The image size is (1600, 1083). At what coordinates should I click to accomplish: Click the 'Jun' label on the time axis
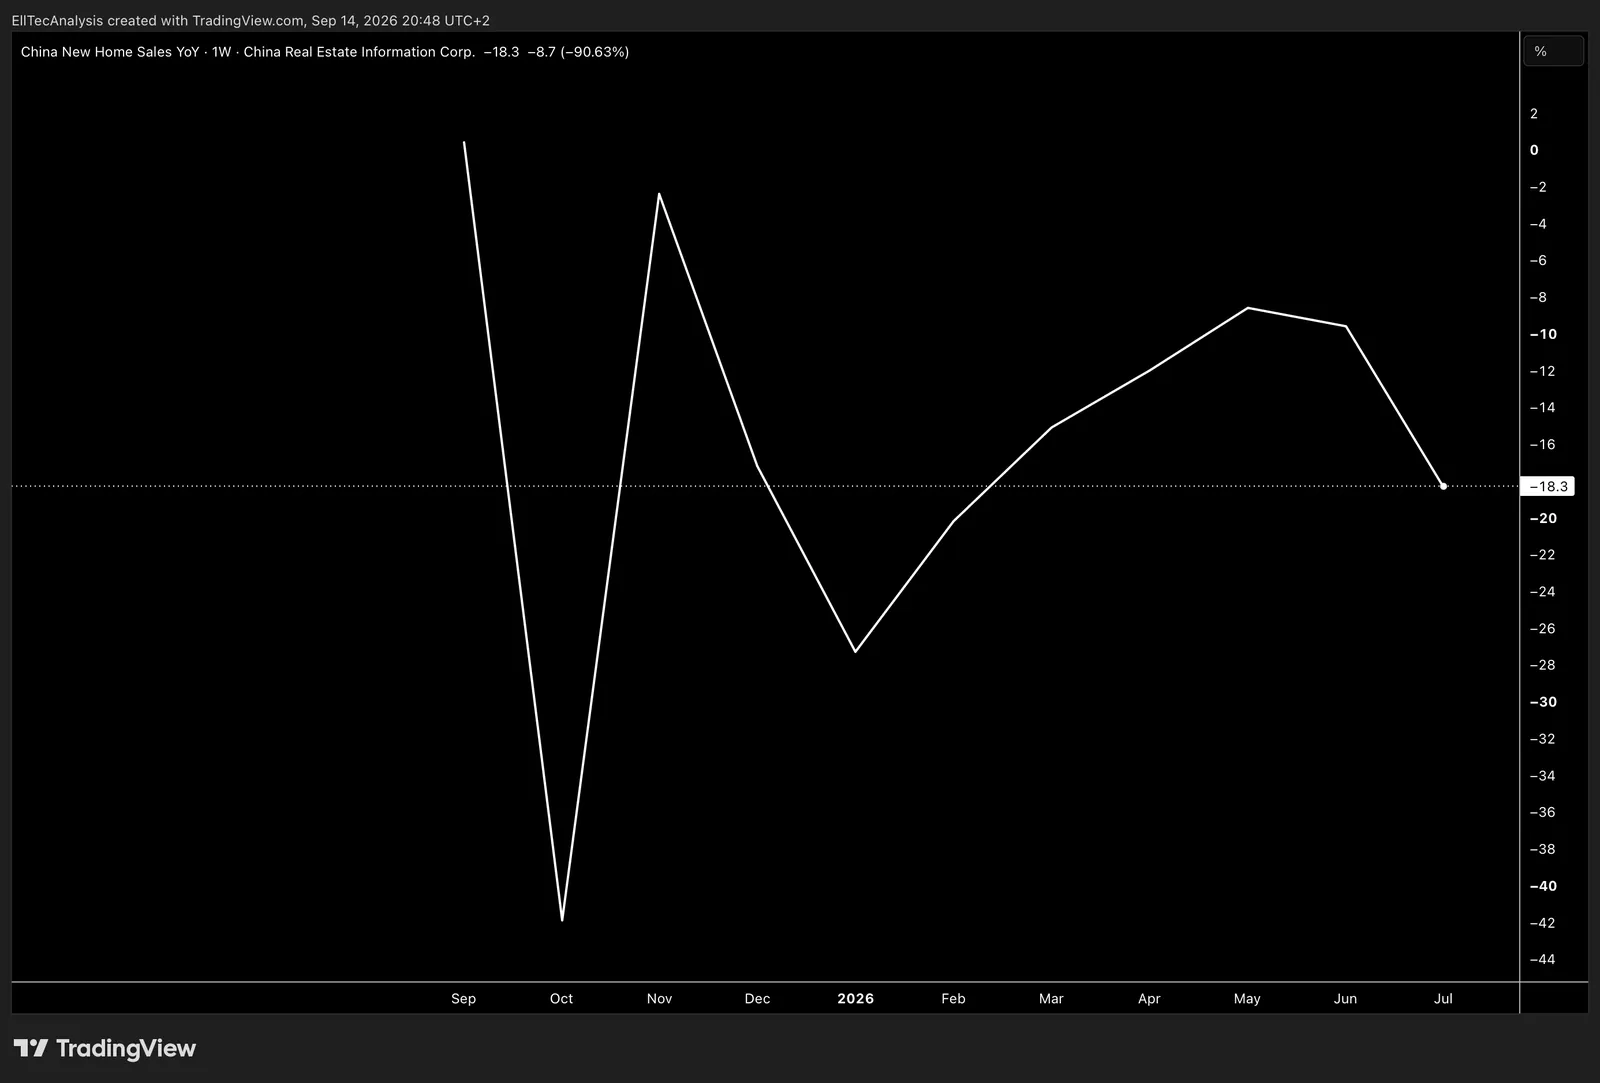coord(1345,998)
